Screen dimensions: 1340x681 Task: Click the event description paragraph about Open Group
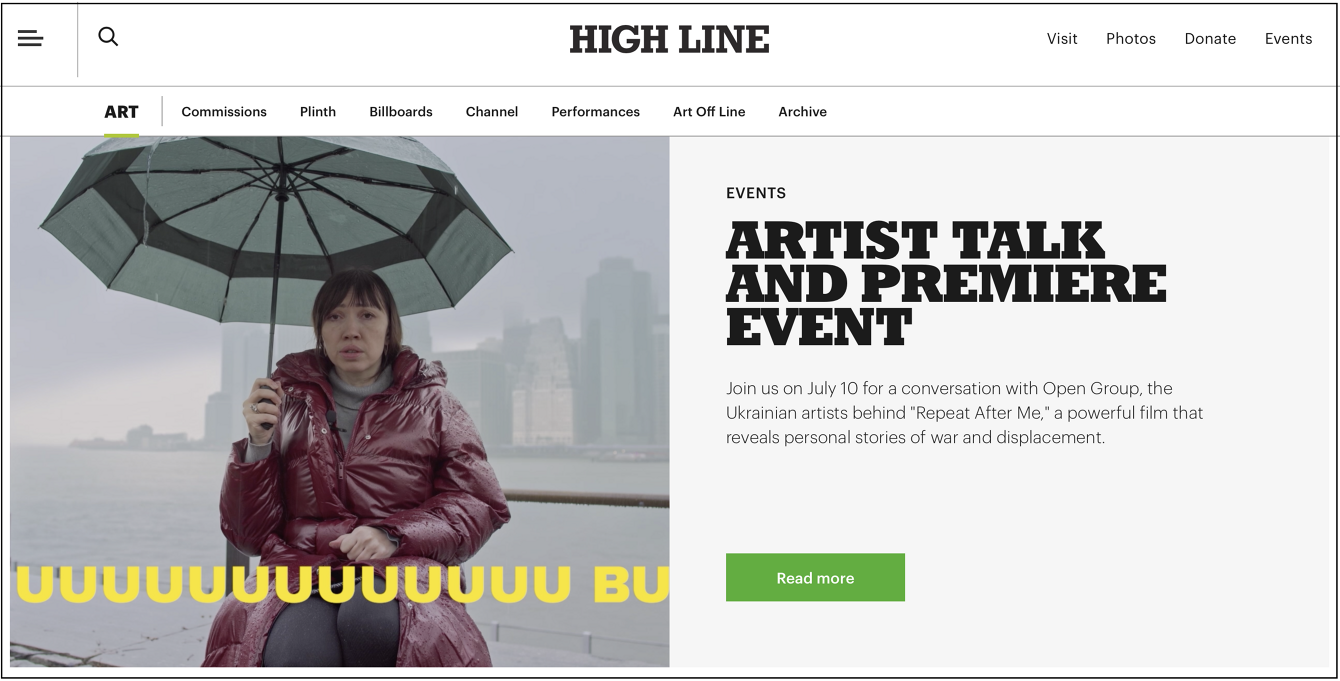click(965, 413)
